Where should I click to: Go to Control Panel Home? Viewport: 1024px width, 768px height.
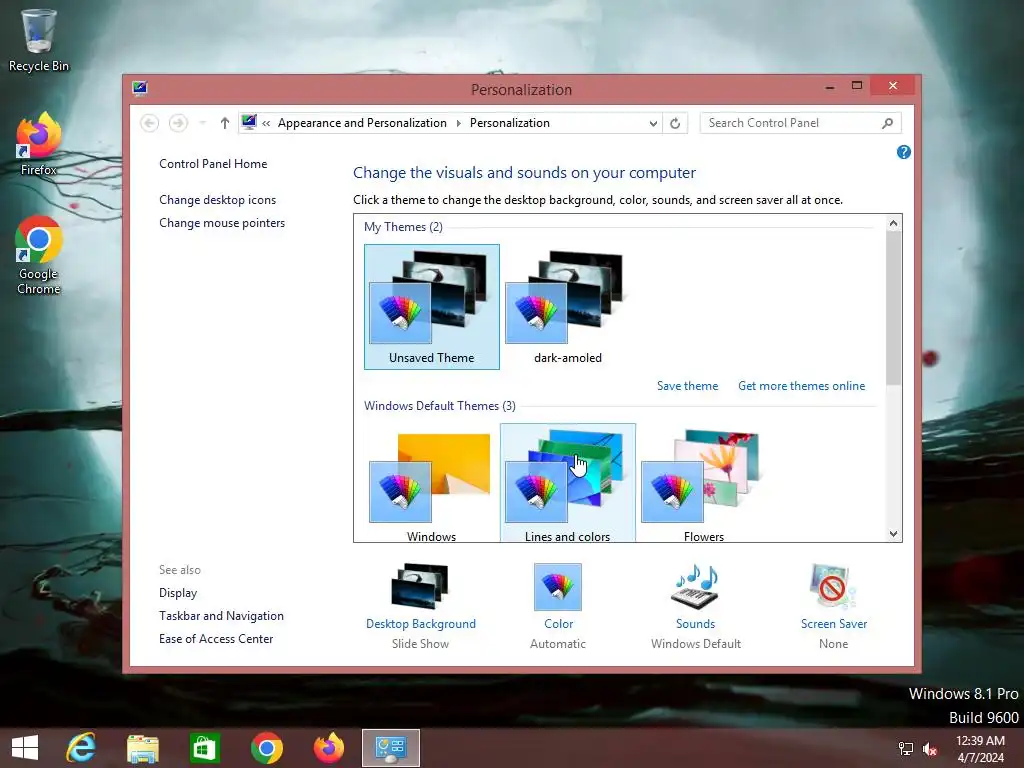tap(213, 164)
